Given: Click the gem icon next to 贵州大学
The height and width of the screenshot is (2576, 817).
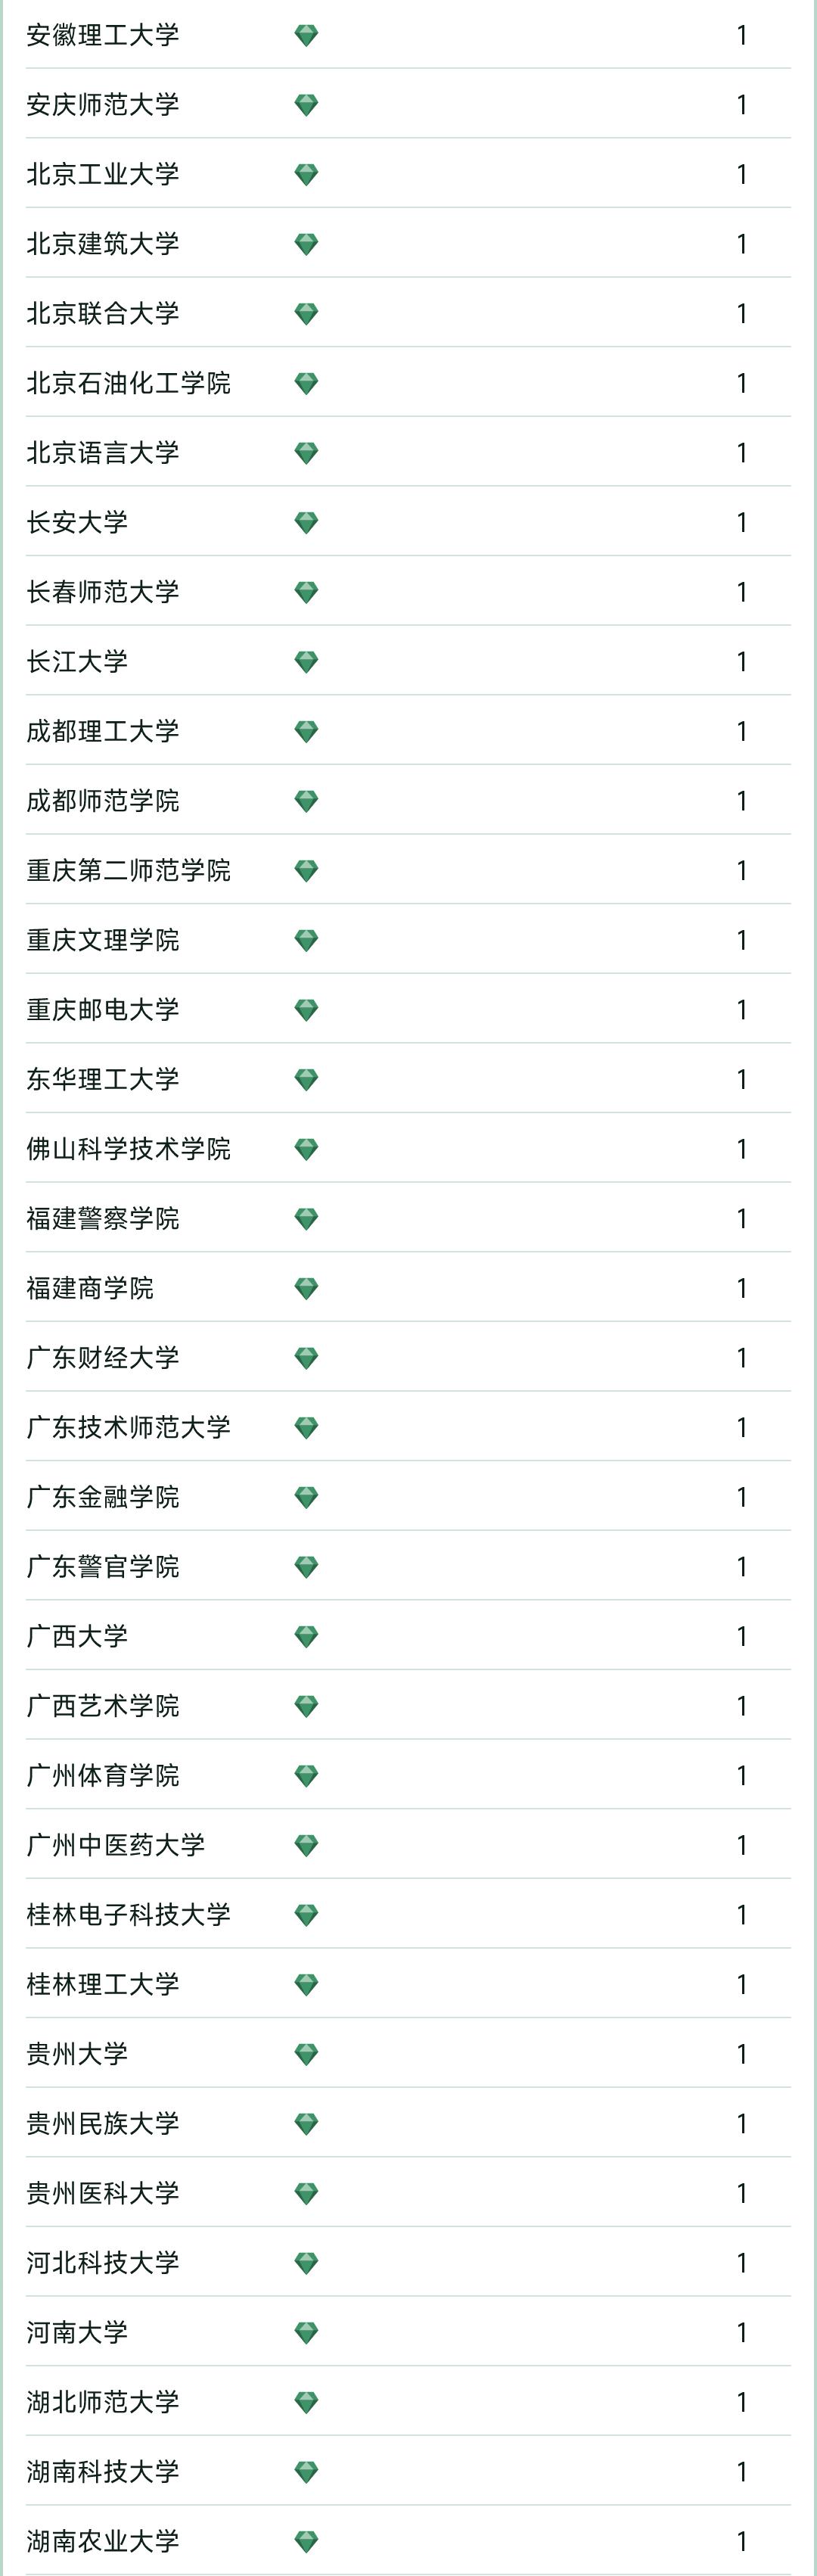Looking at the screenshot, I should click(306, 2055).
